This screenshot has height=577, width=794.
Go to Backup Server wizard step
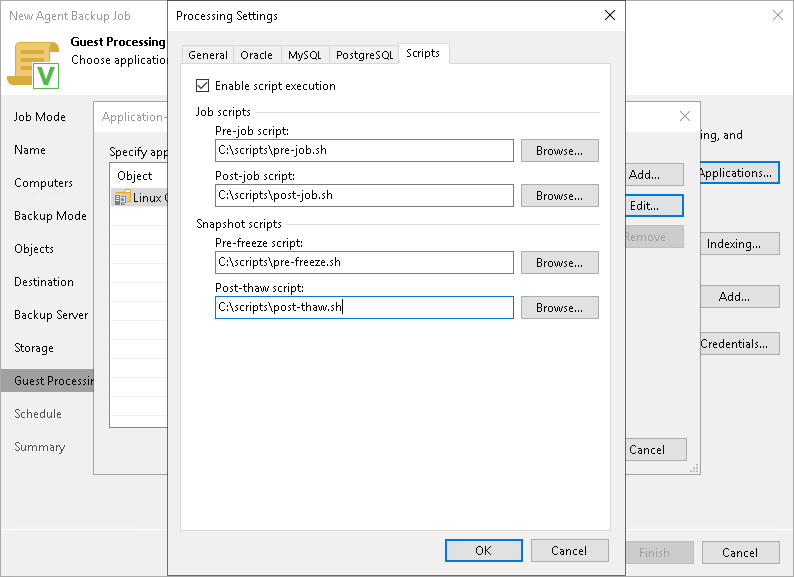51,315
